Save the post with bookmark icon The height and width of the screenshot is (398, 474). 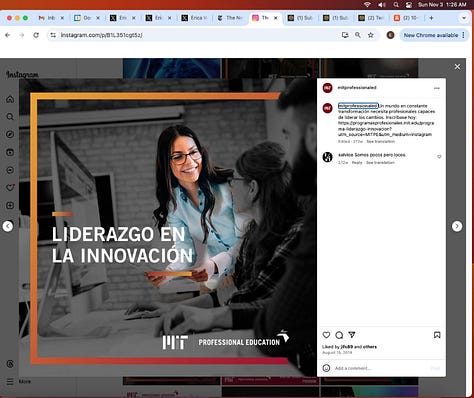[437, 335]
